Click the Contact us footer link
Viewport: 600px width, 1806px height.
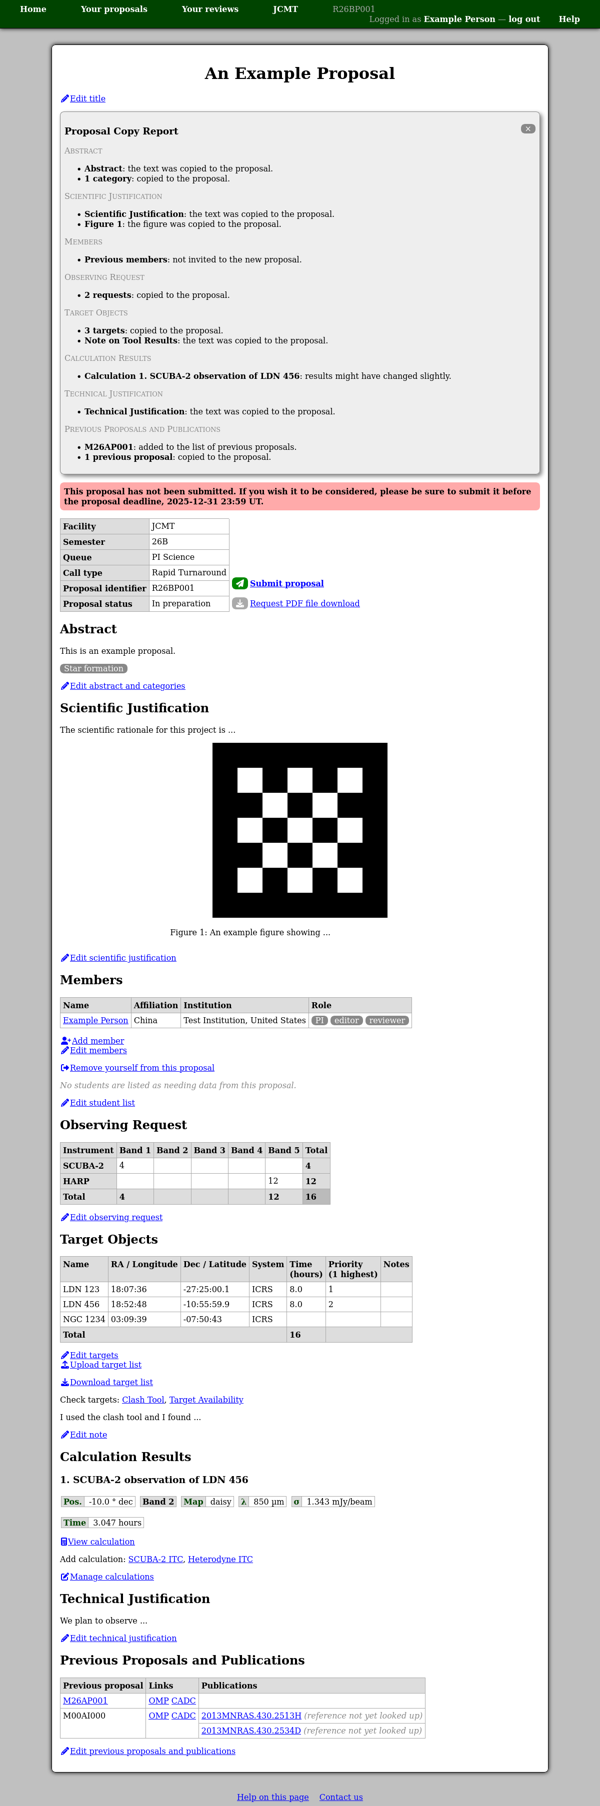tap(341, 1797)
